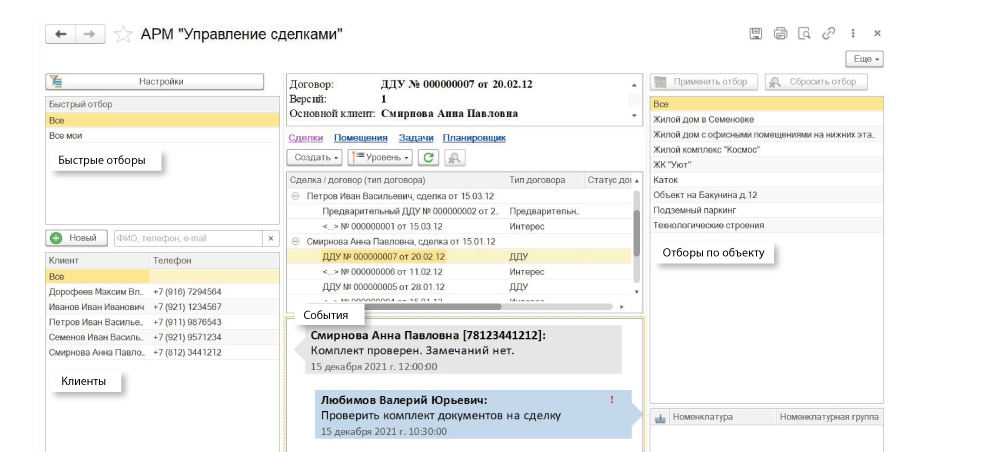Click the save diskette icon

(x=757, y=34)
